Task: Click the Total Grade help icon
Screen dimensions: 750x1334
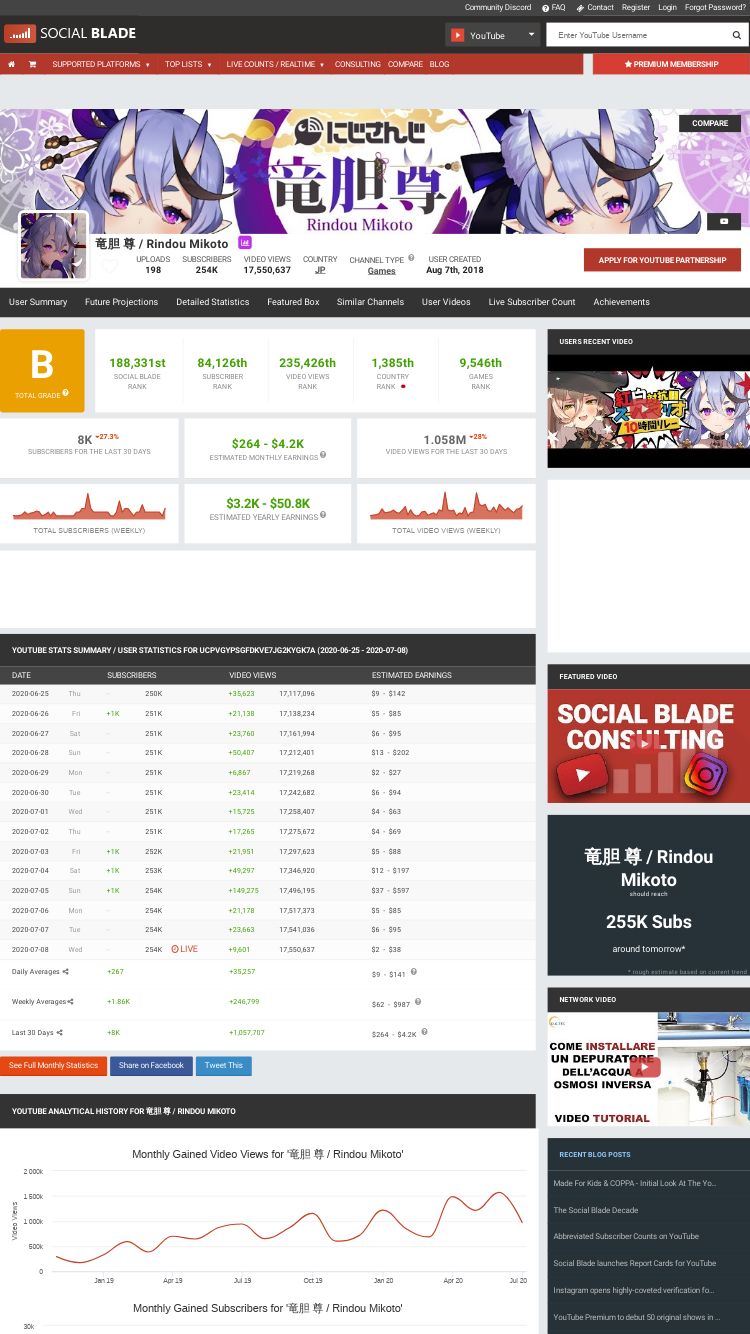Action: click(x=66, y=393)
